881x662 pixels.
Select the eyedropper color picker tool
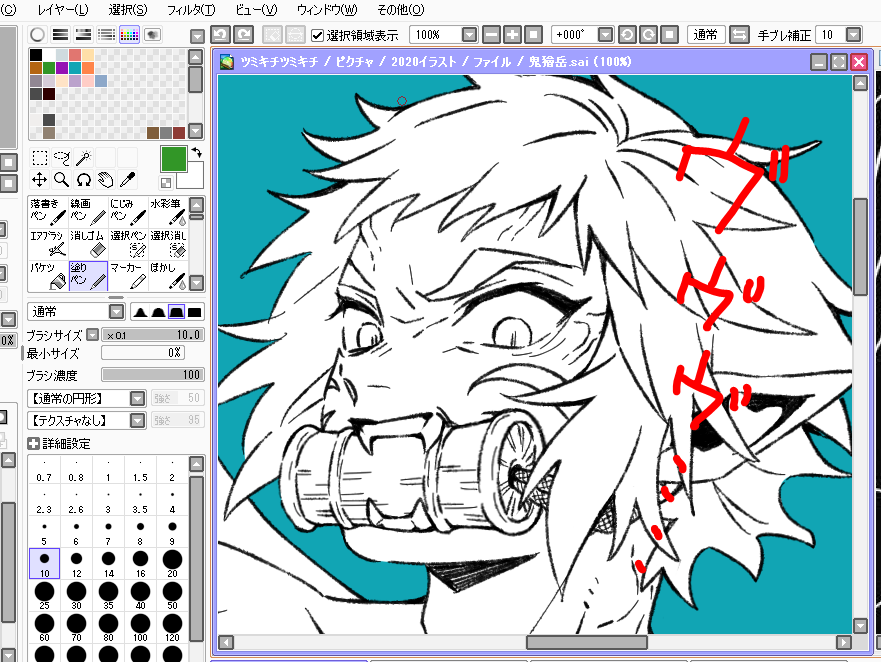point(128,179)
